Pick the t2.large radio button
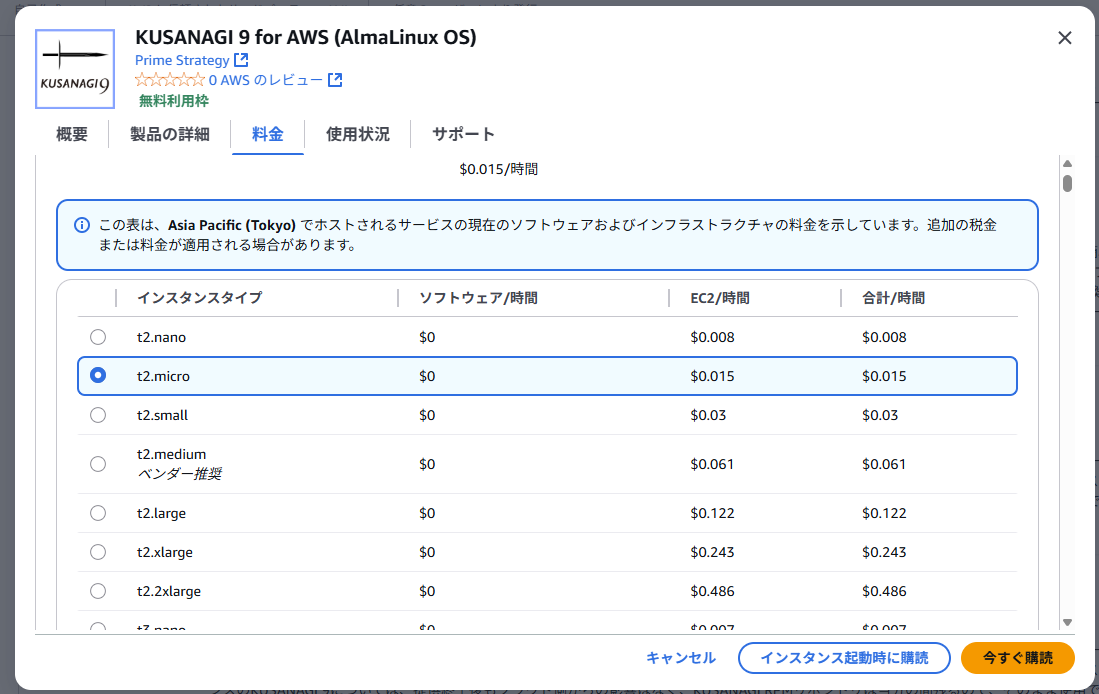Image resolution: width=1099 pixels, height=694 pixels. point(98,513)
